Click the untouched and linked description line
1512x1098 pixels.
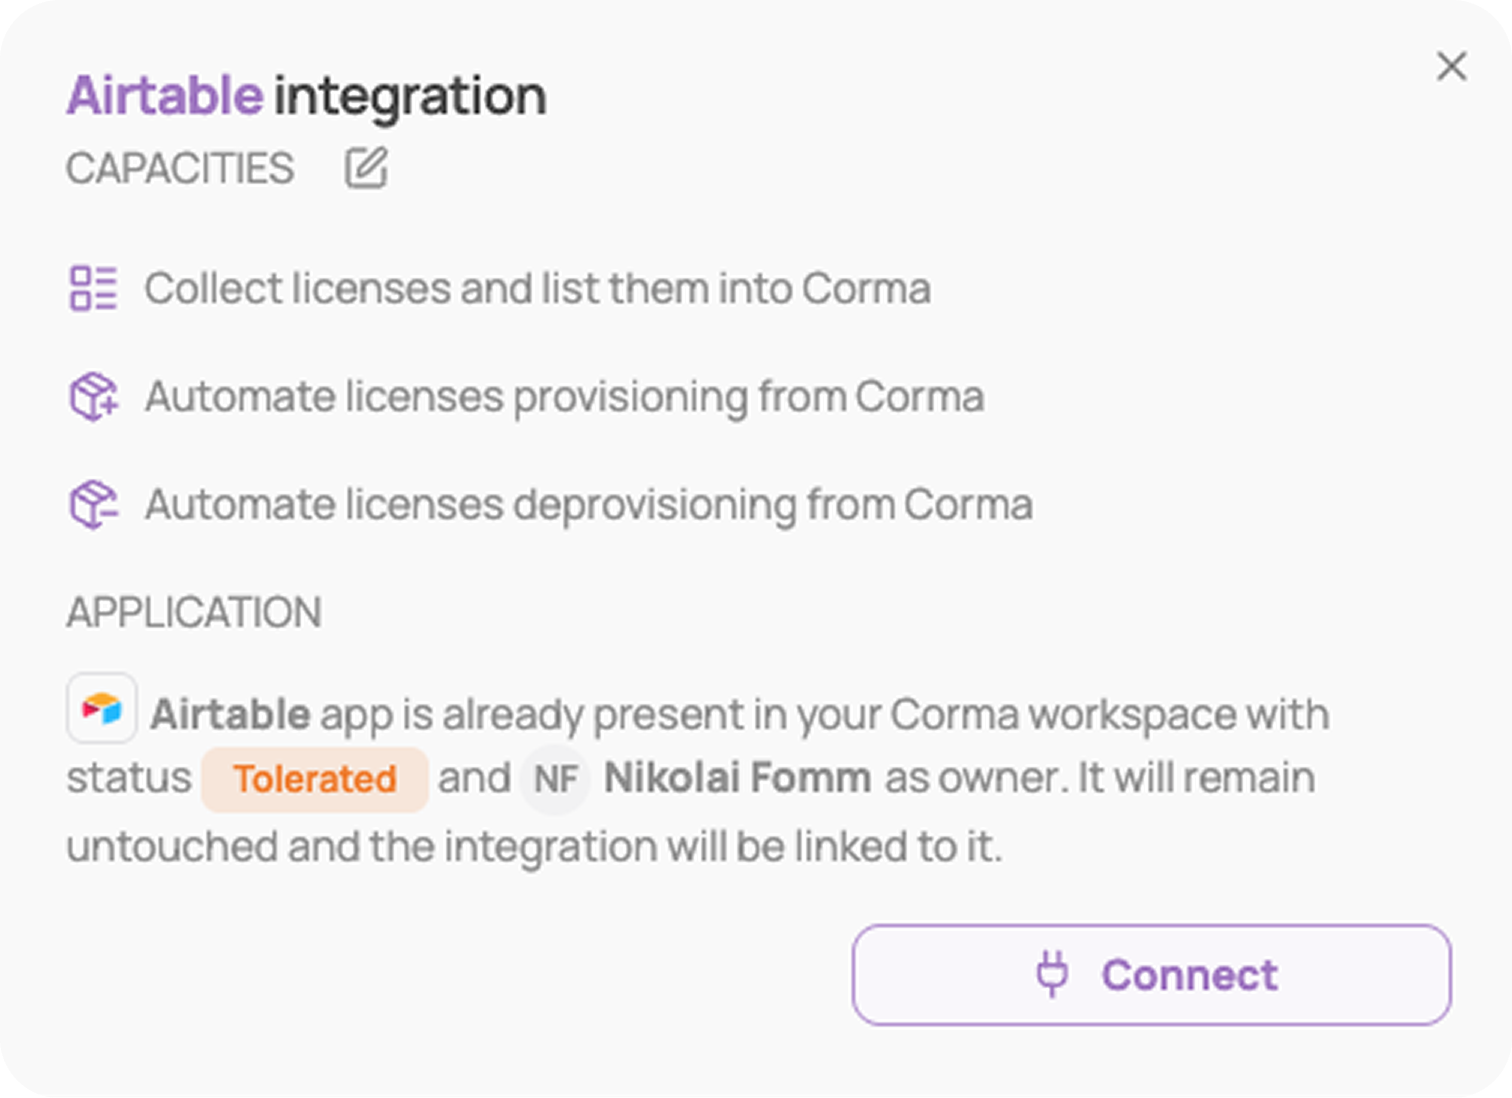(x=534, y=847)
